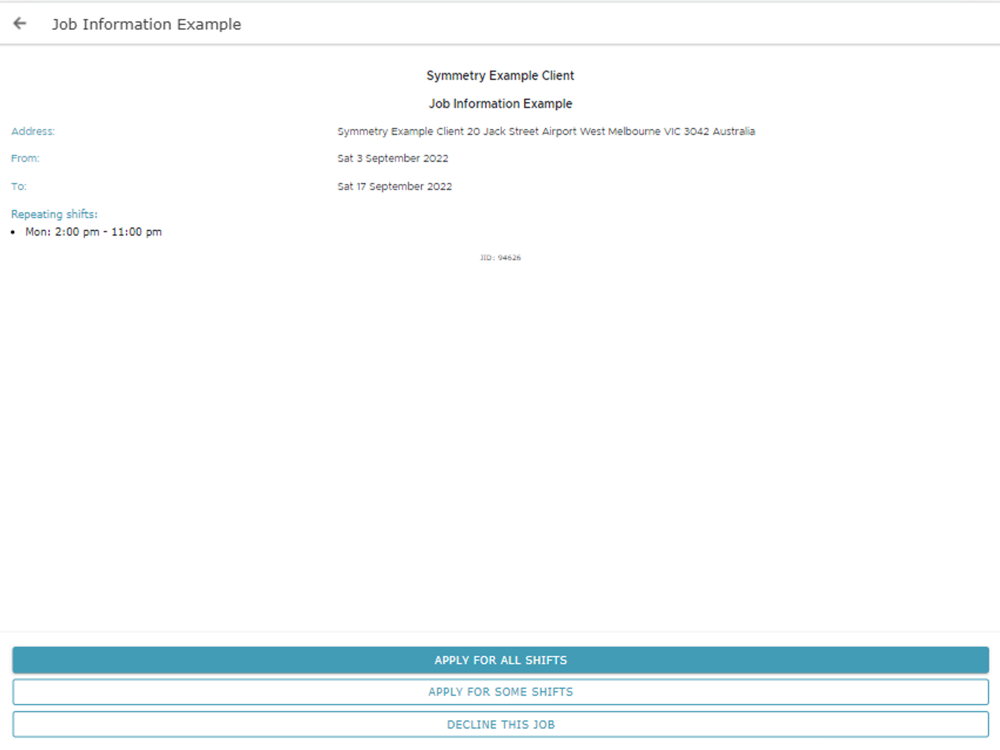Screen dimensions: 1000x750
Task: Go back using the arrow icon
Action: [x=20, y=24]
